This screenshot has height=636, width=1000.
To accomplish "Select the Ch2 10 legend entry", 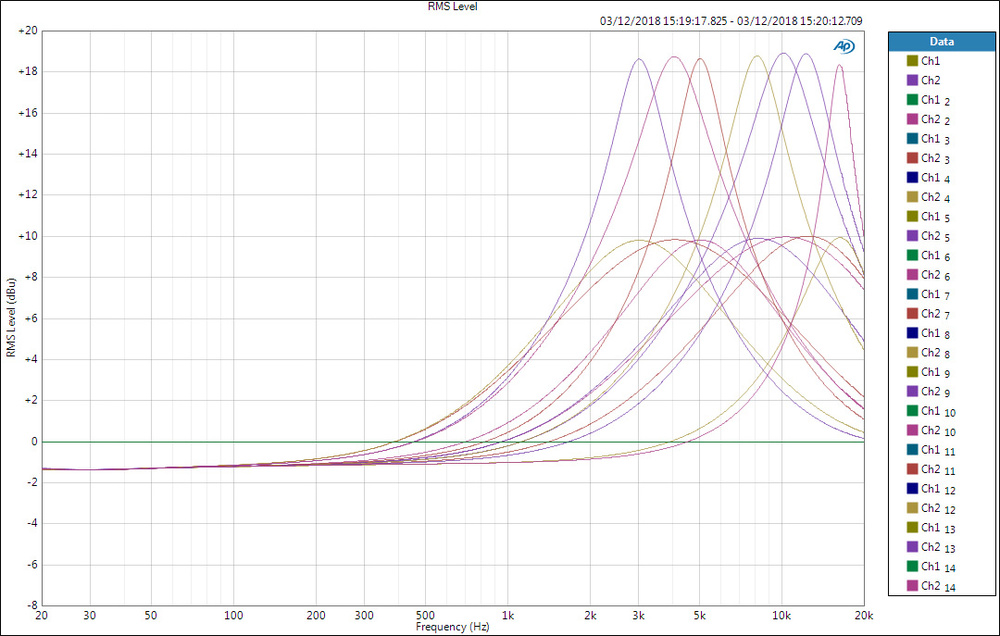I will [x=935, y=431].
